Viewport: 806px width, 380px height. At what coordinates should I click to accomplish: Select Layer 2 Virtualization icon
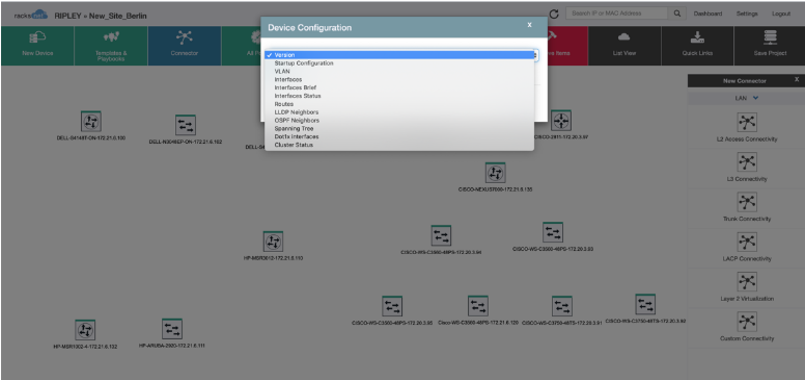coord(746,282)
